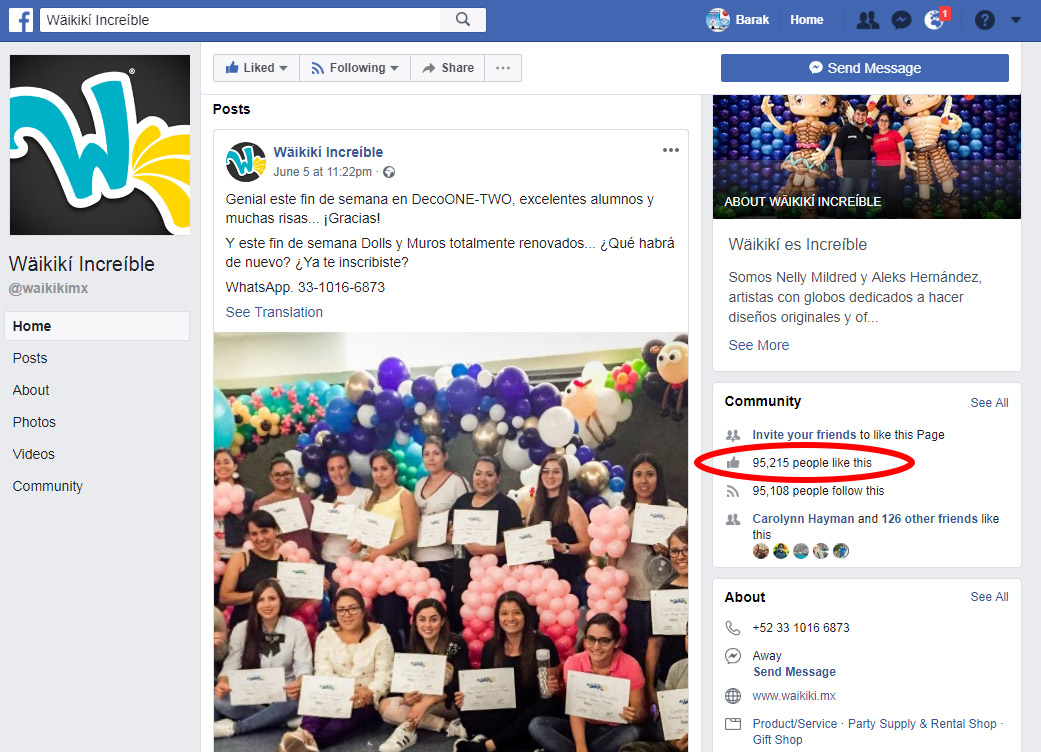Select Videos in left sidebar
Image resolution: width=1041 pixels, height=752 pixels.
(33, 454)
